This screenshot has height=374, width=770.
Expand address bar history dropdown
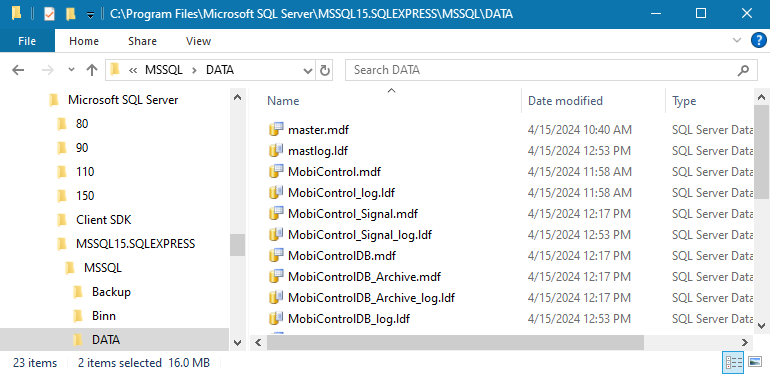[308, 71]
